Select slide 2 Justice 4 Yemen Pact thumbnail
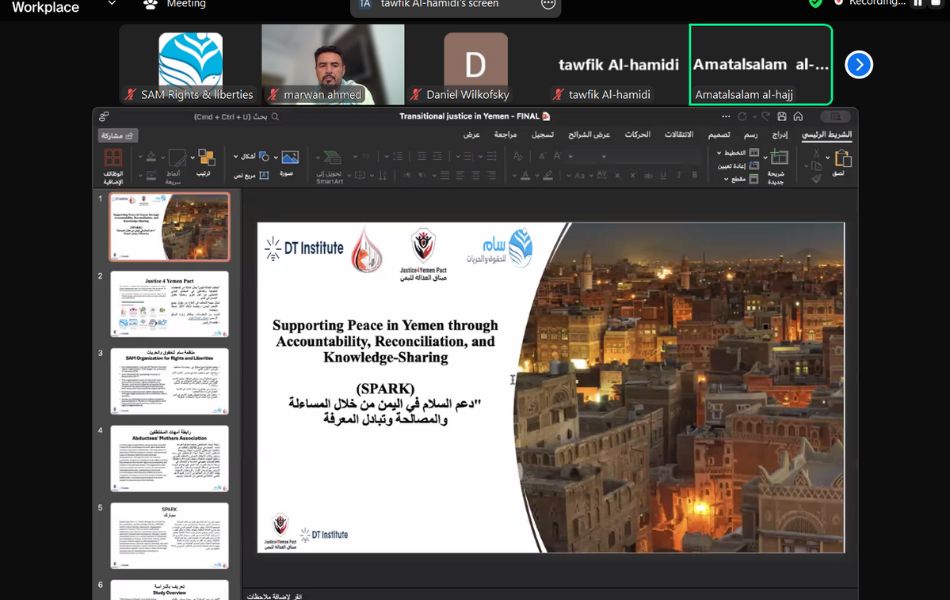Viewport: 950px width, 600px height. 169,304
